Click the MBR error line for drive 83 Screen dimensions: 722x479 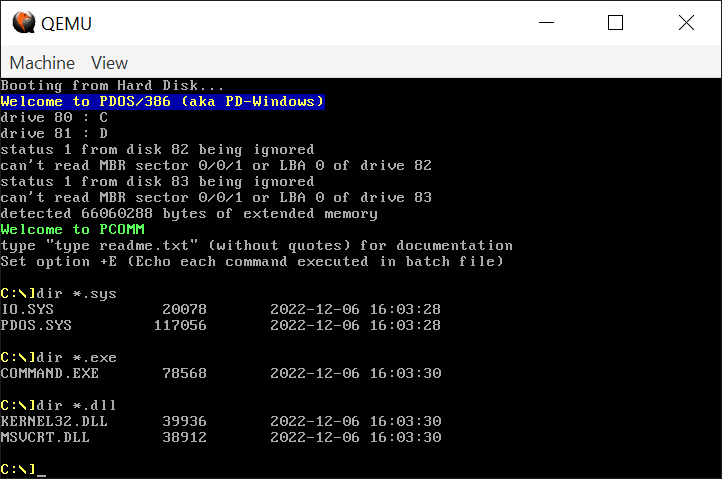216,198
